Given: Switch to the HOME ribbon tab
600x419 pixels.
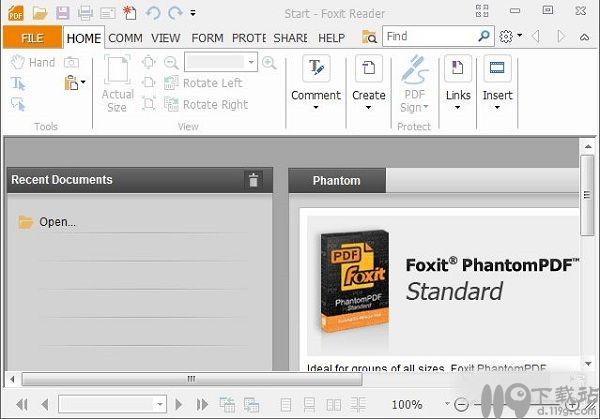Looking at the screenshot, I should click(83, 38).
